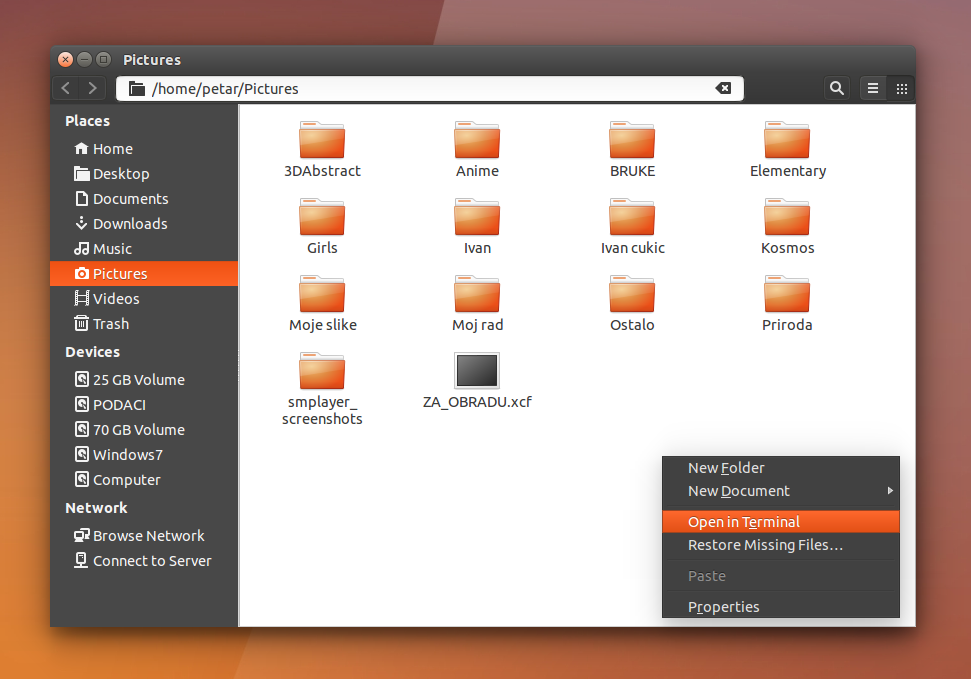Click the back navigation arrow

click(65, 88)
